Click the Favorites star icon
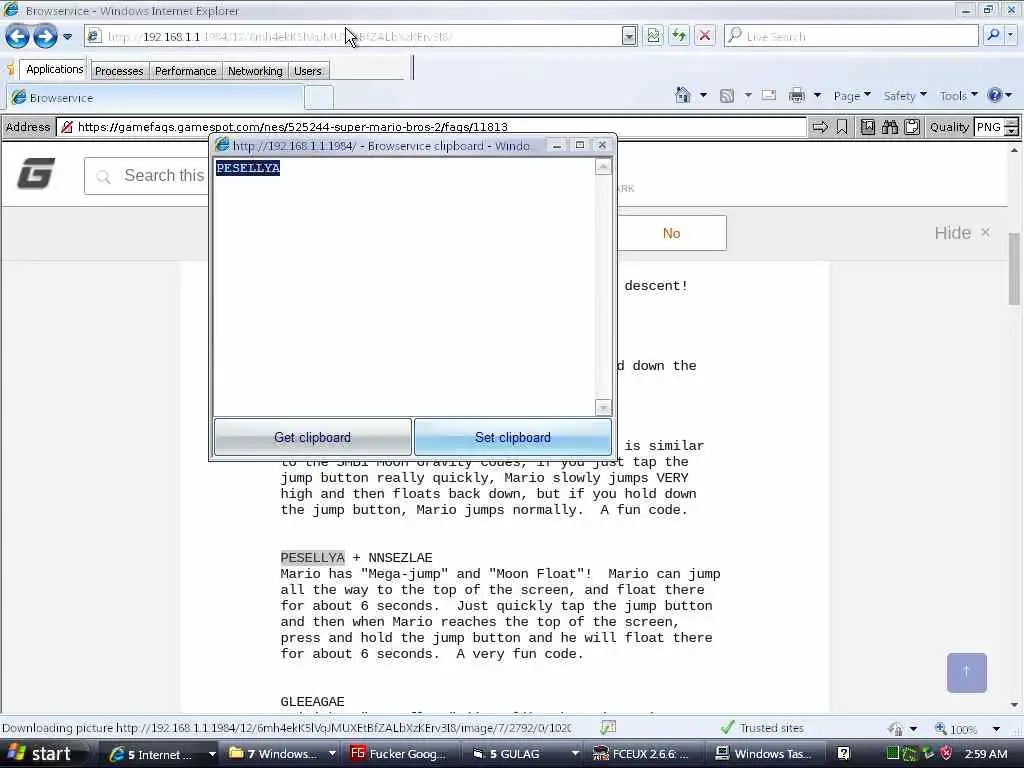This screenshot has height=768, width=1024. pos(11,69)
